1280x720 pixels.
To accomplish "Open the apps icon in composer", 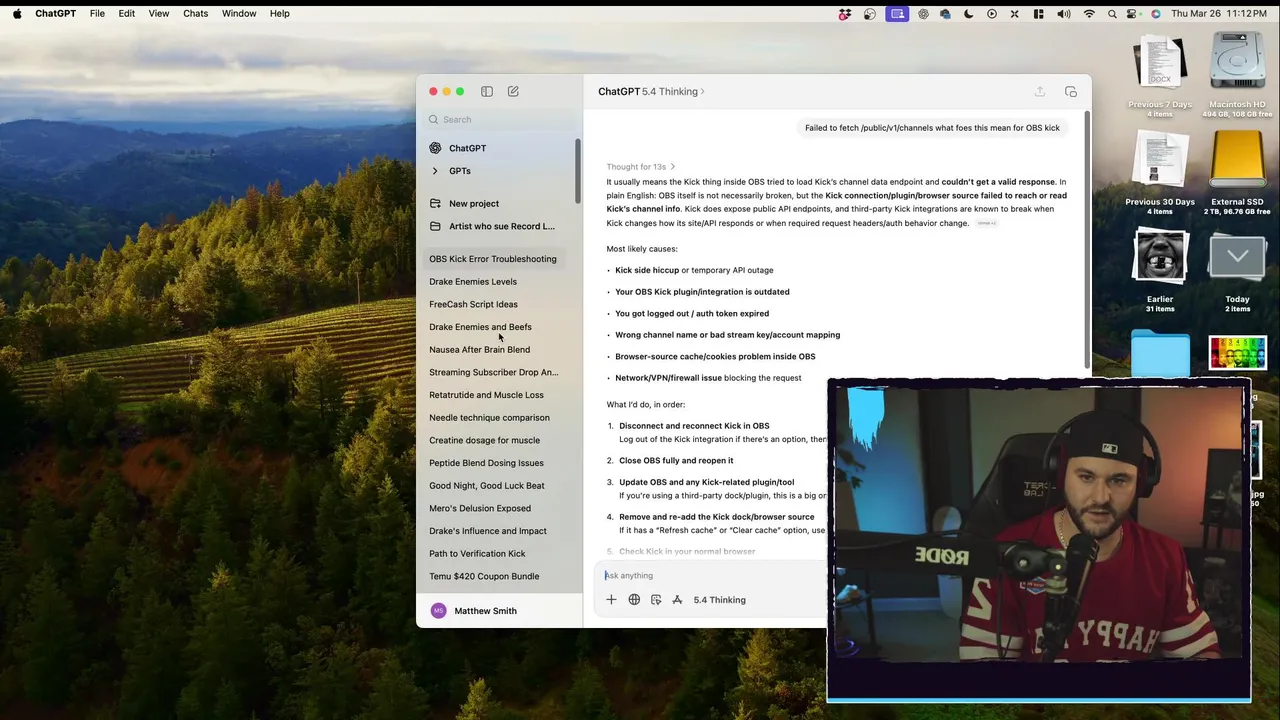I will 677,600.
